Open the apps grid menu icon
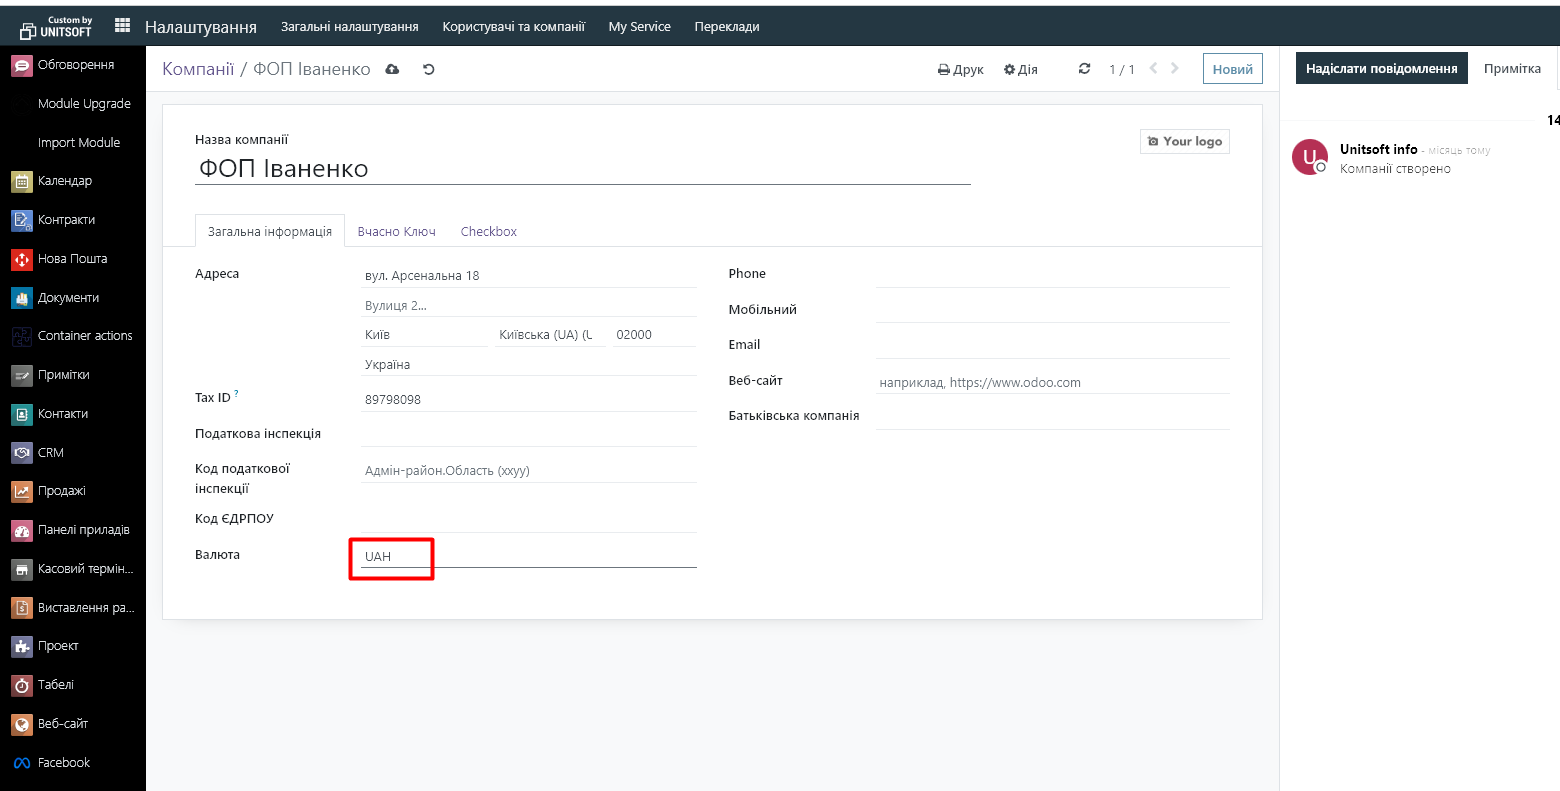This screenshot has height=791, width=1560. [x=122, y=26]
